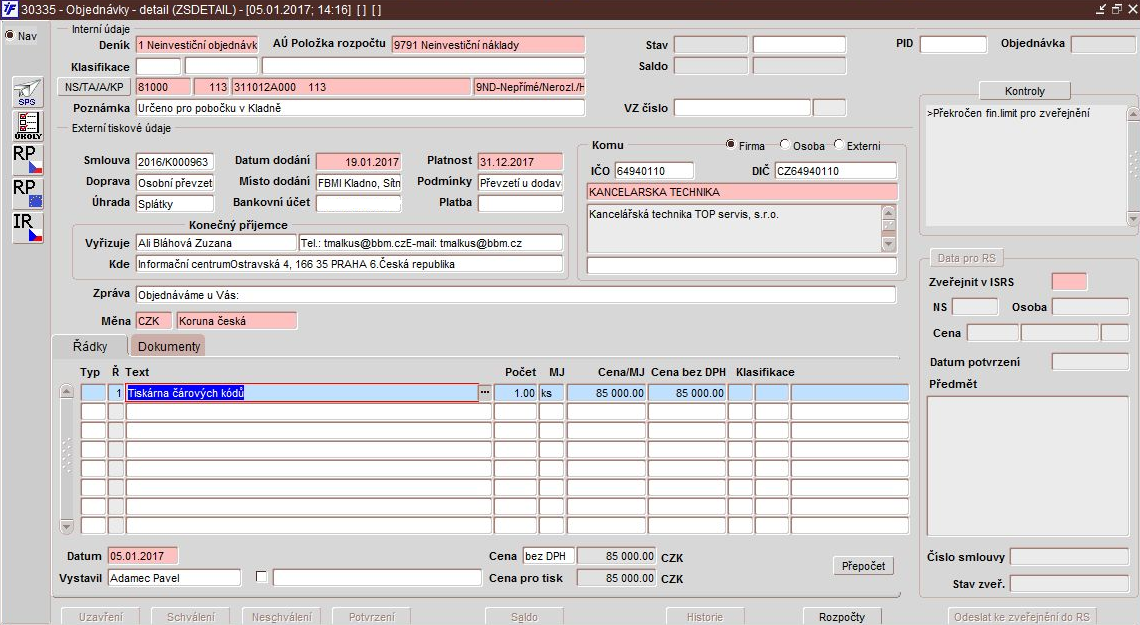Open Rozpočty via bottom button
The image size is (1140, 625).
click(842, 616)
